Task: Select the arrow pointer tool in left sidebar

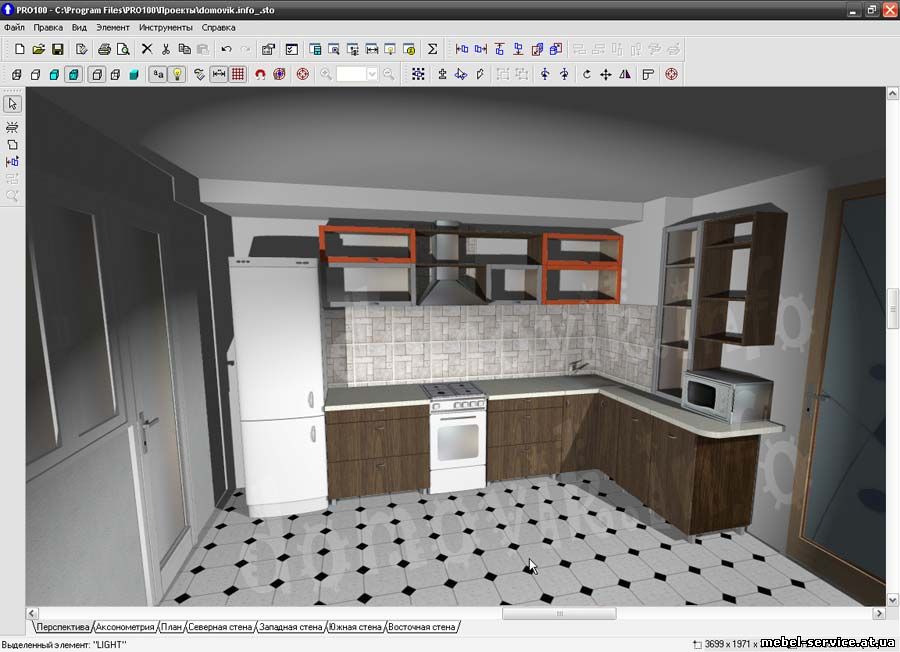Action: click(12, 104)
